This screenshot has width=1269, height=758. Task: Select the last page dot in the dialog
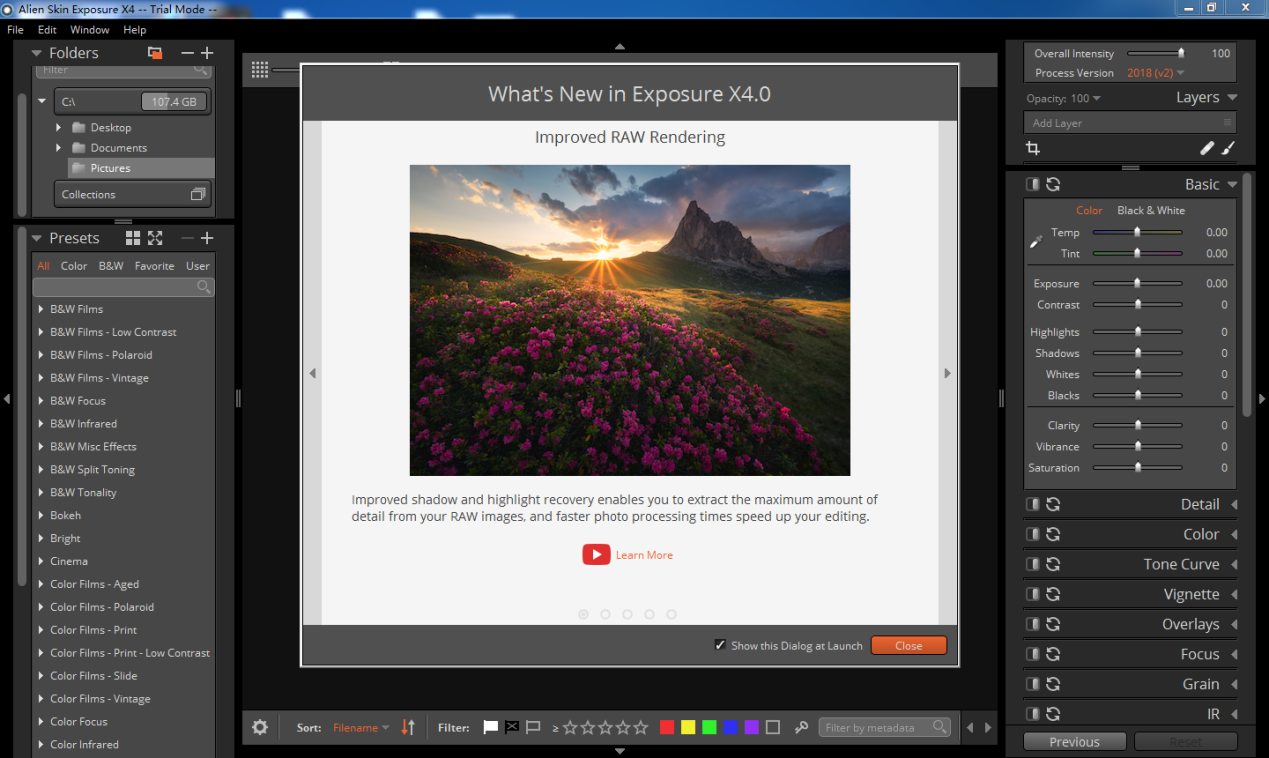click(671, 614)
